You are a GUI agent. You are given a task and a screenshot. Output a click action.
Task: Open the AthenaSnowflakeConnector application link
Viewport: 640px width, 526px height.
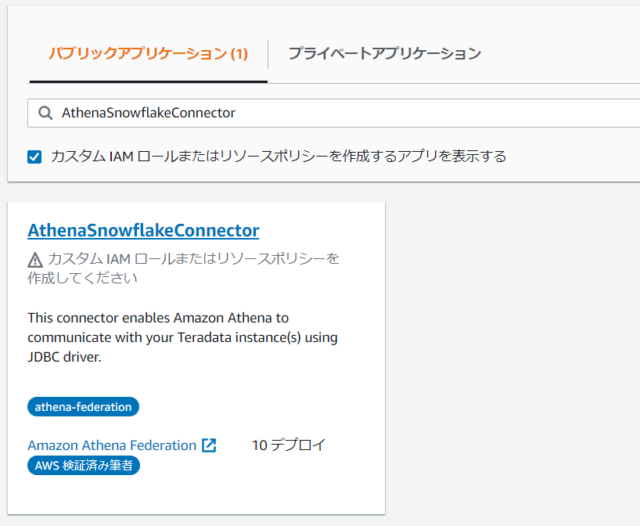(x=143, y=230)
